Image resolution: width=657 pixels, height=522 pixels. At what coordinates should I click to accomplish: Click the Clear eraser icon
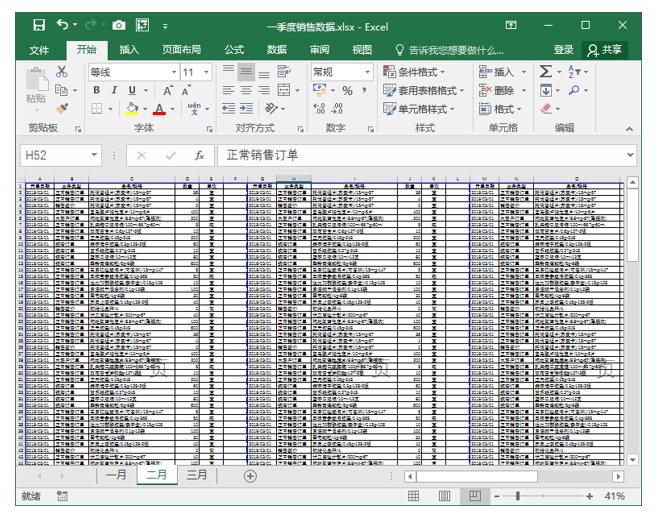click(x=546, y=109)
